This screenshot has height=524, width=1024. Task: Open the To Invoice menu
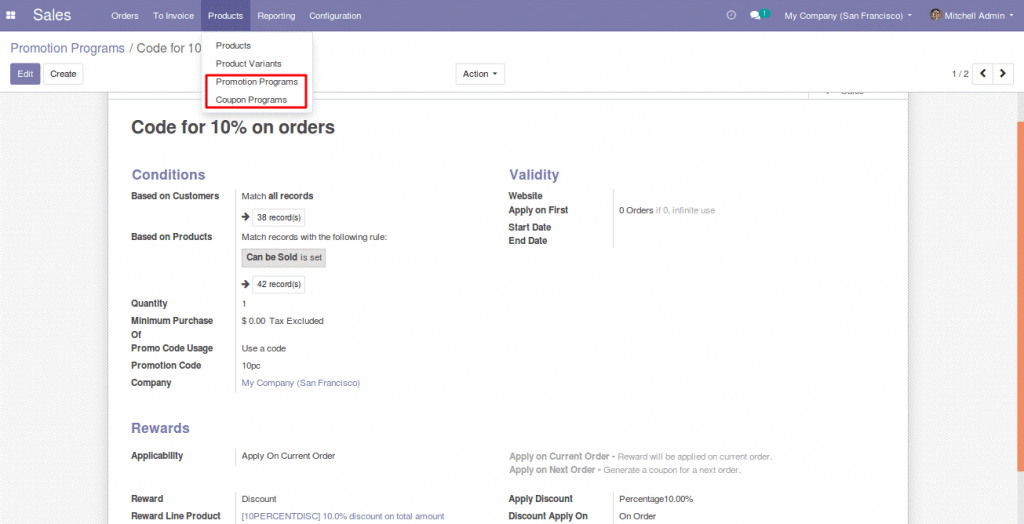(174, 16)
